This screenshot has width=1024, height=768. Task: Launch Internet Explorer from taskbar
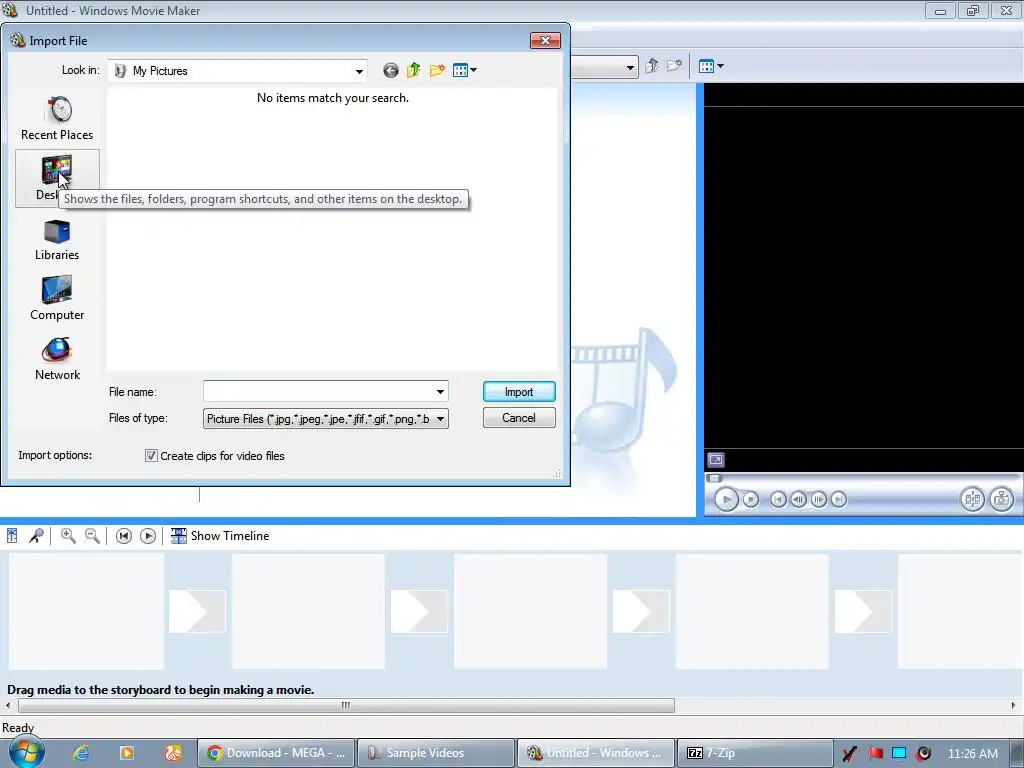tap(81, 753)
